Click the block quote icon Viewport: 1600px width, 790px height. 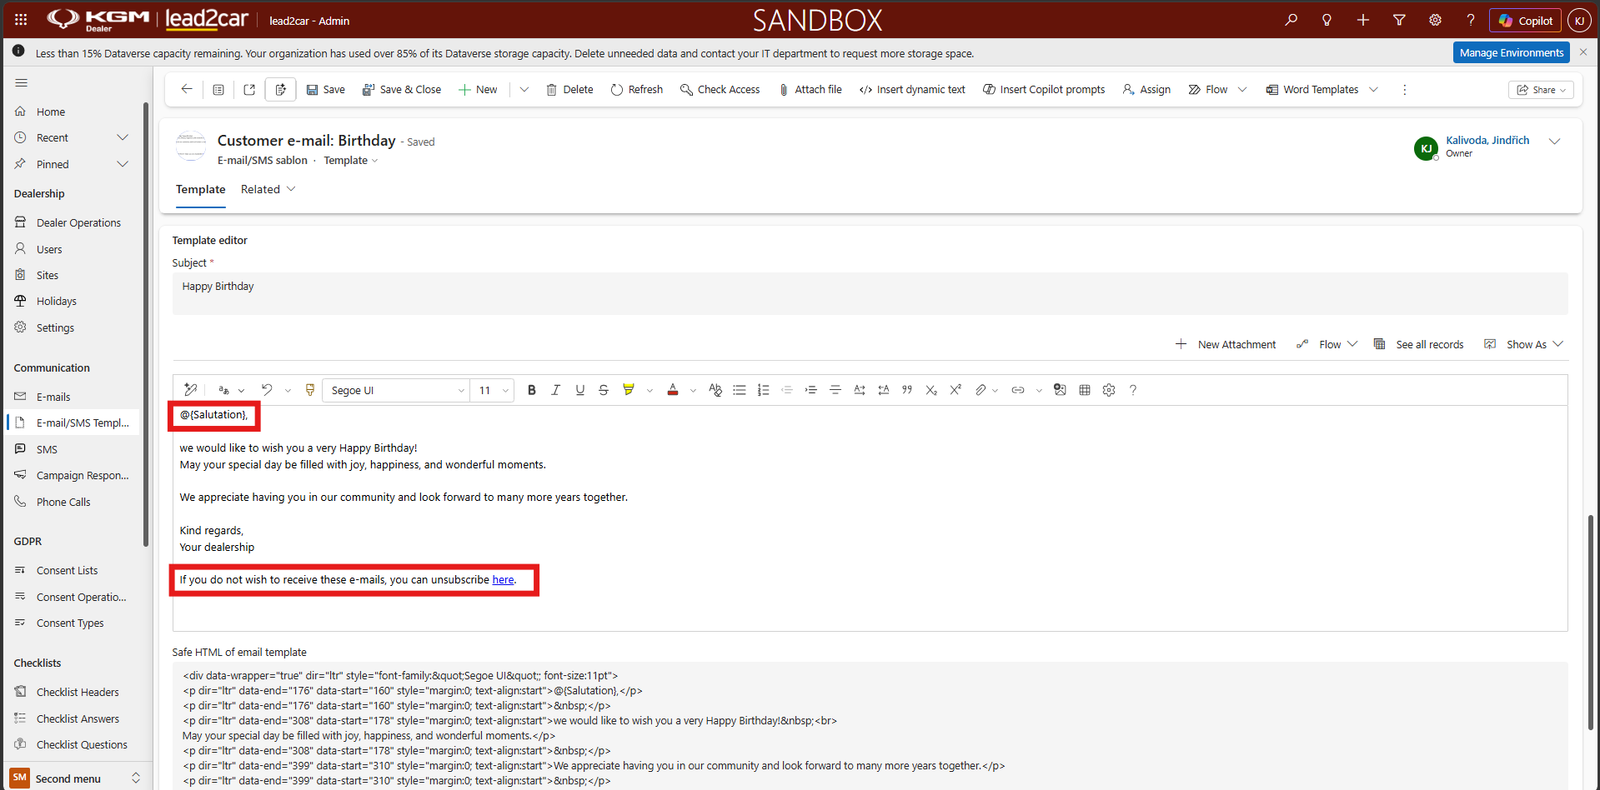click(907, 390)
